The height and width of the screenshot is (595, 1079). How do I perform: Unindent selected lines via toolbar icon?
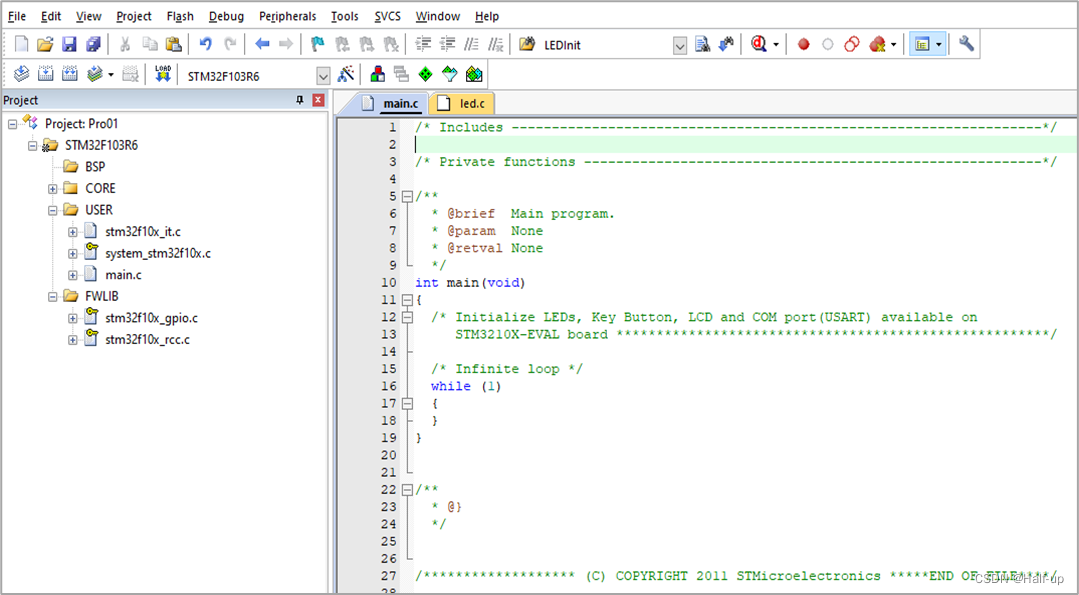(448, 45)
